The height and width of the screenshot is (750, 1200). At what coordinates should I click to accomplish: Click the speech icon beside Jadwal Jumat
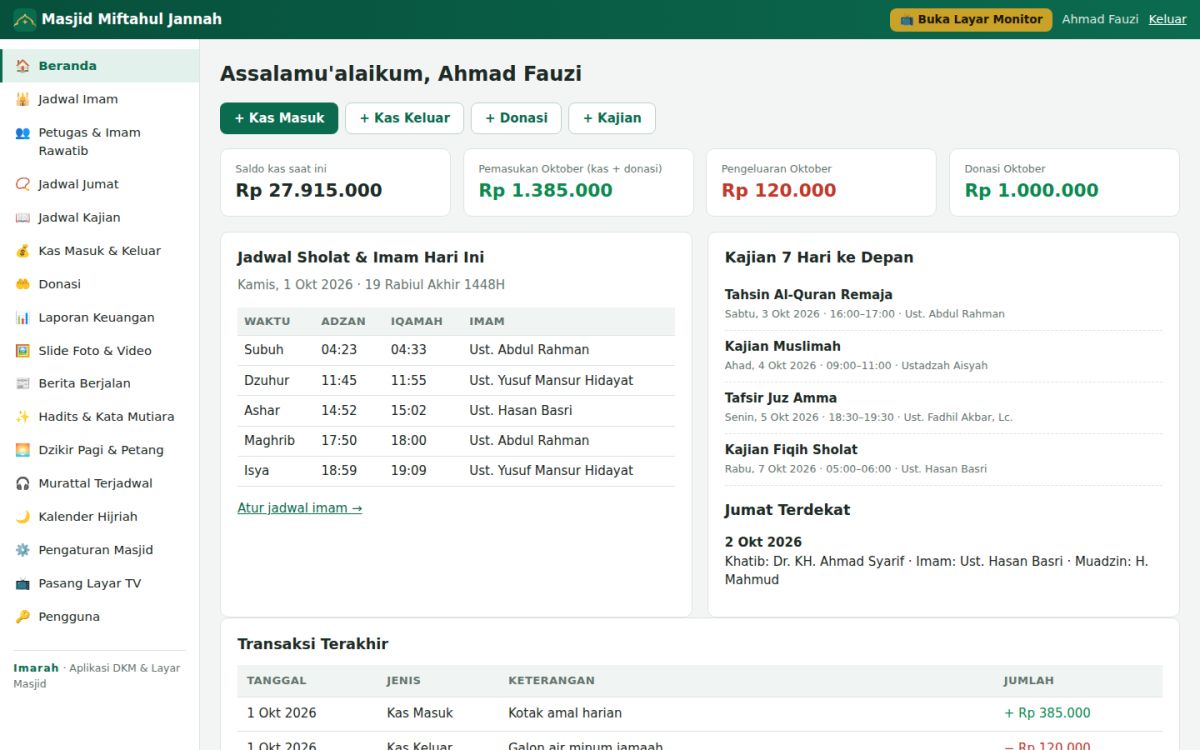[x=22, y=184]
